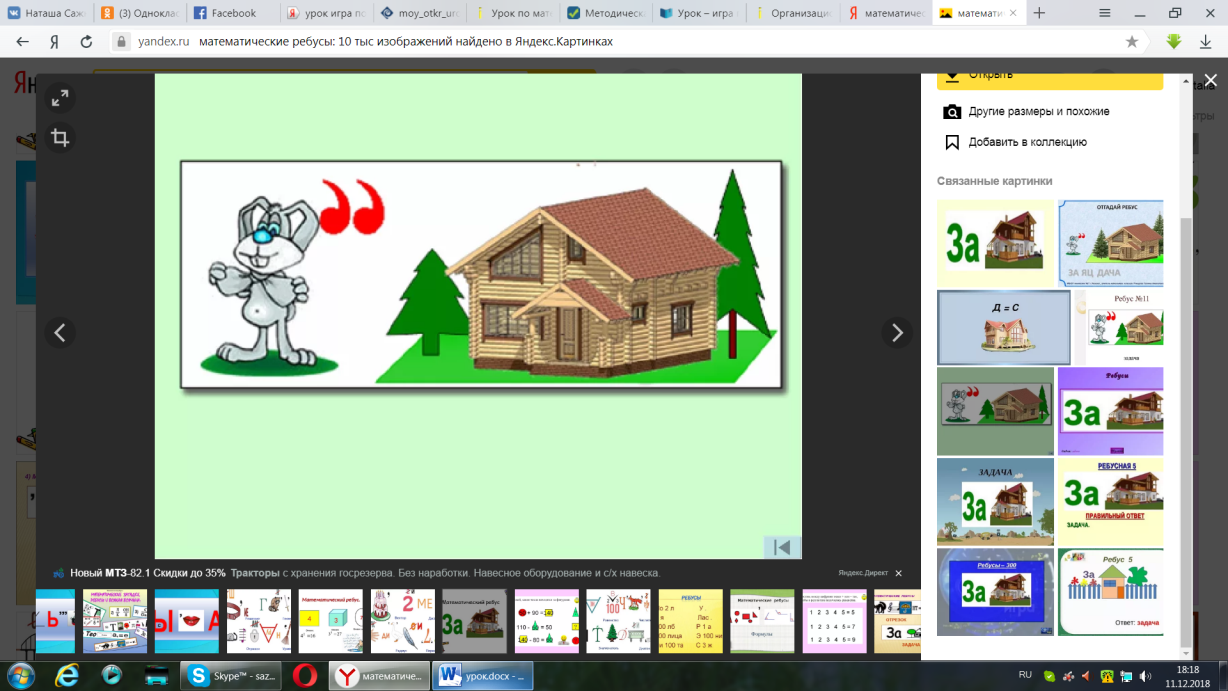Jump to first thumbnail strip button
The image size is (1228, 691).
pyautogui.click(x=782, y=547)
